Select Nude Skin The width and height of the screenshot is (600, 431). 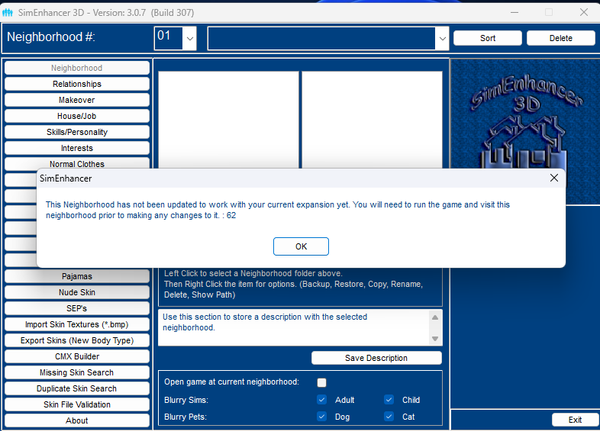77,292
